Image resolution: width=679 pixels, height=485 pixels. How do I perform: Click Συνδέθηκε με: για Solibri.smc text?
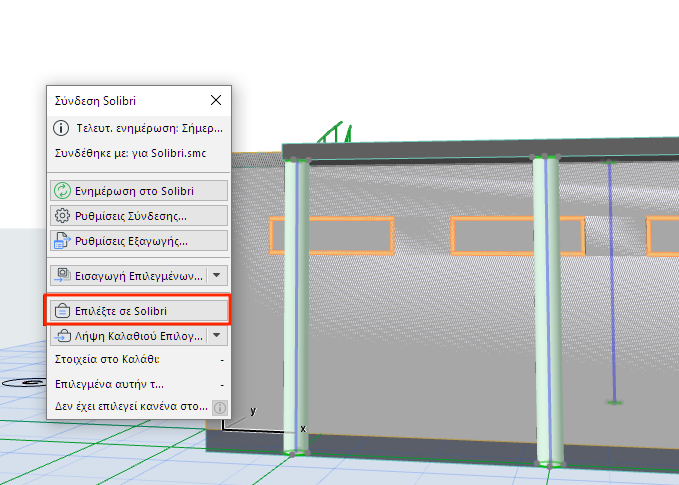tap(130, 153)
